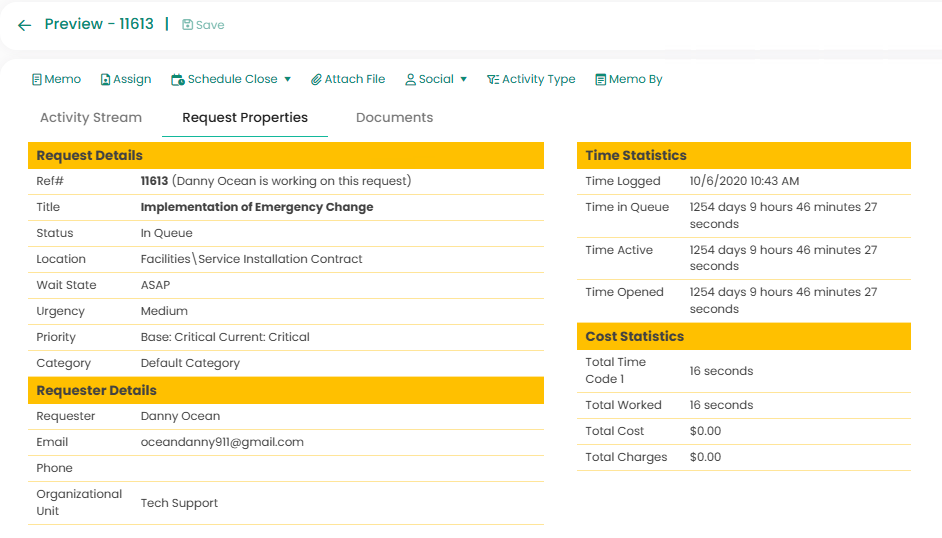Click the Save button label
This screenshot has height=538, width=942.
coord(210,25)
